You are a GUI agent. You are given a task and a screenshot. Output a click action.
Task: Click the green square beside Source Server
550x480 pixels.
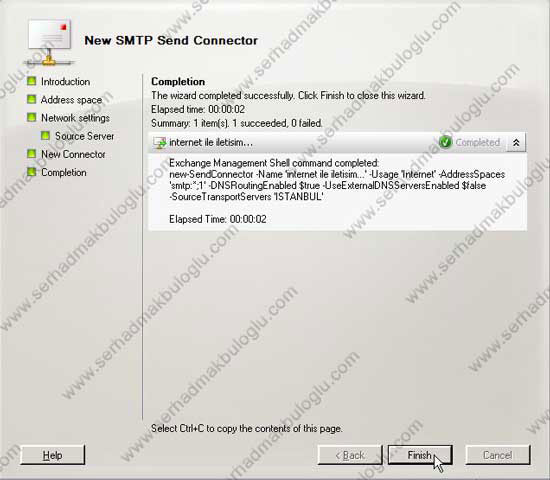tap(45, 135)
